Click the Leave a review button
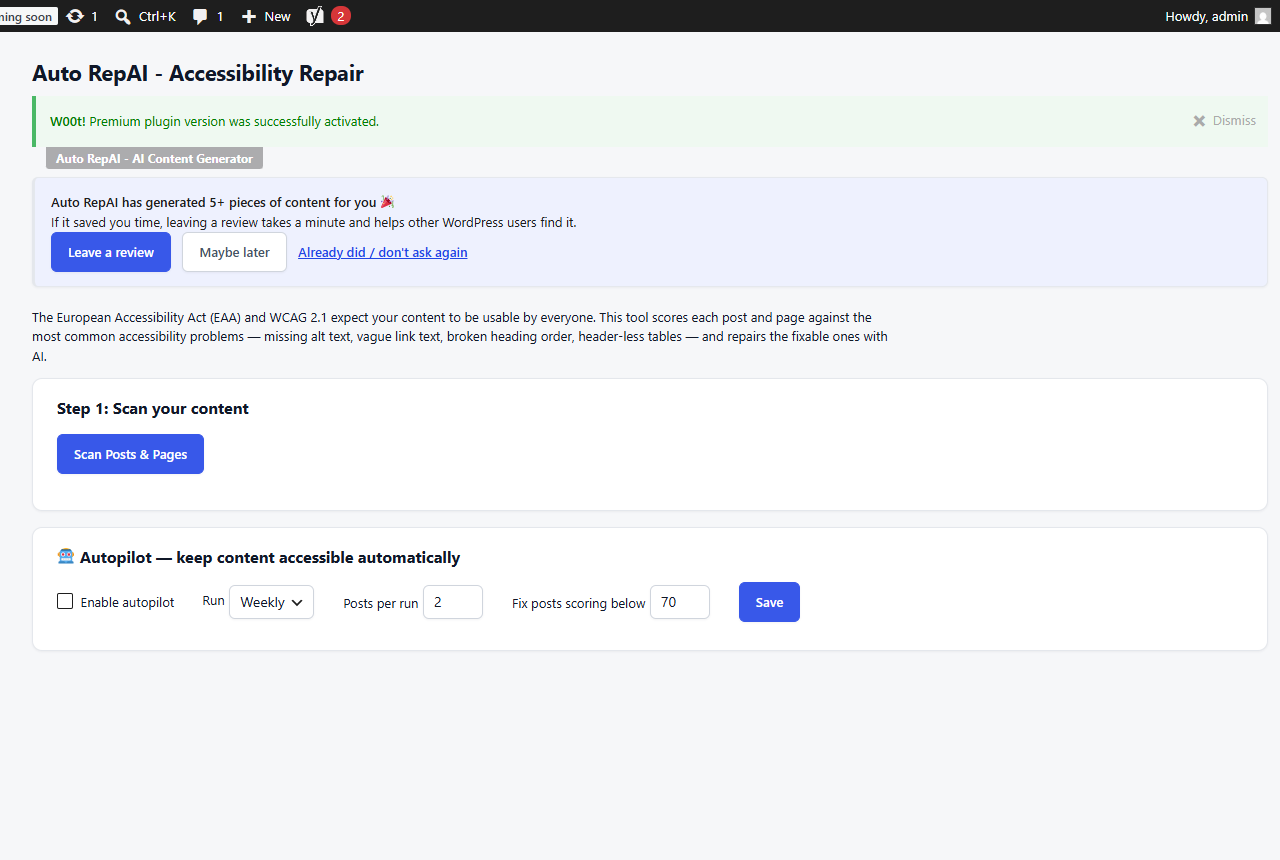This screenshot has width=1280, height=860. tap(111, 252)
